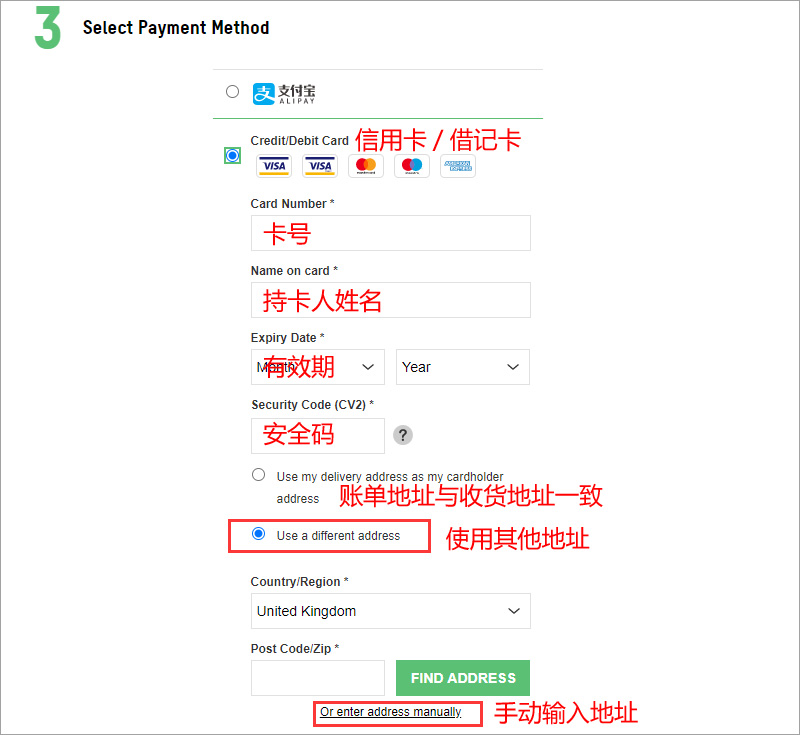Focus the Card Number input field
The height and width of the screenshot is (735, 800).
(391, 233)
